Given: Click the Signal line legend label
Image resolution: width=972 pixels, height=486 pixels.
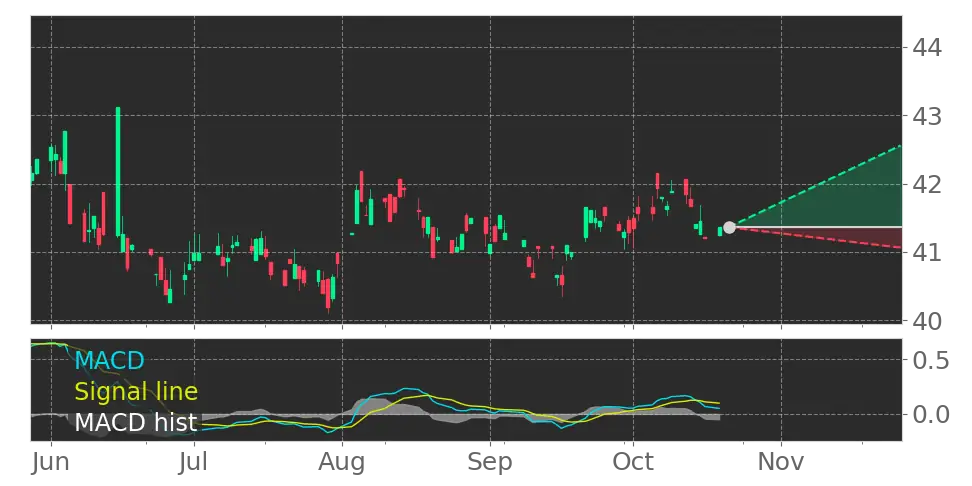Looking at the screenshot, I should tap(136, 392).
